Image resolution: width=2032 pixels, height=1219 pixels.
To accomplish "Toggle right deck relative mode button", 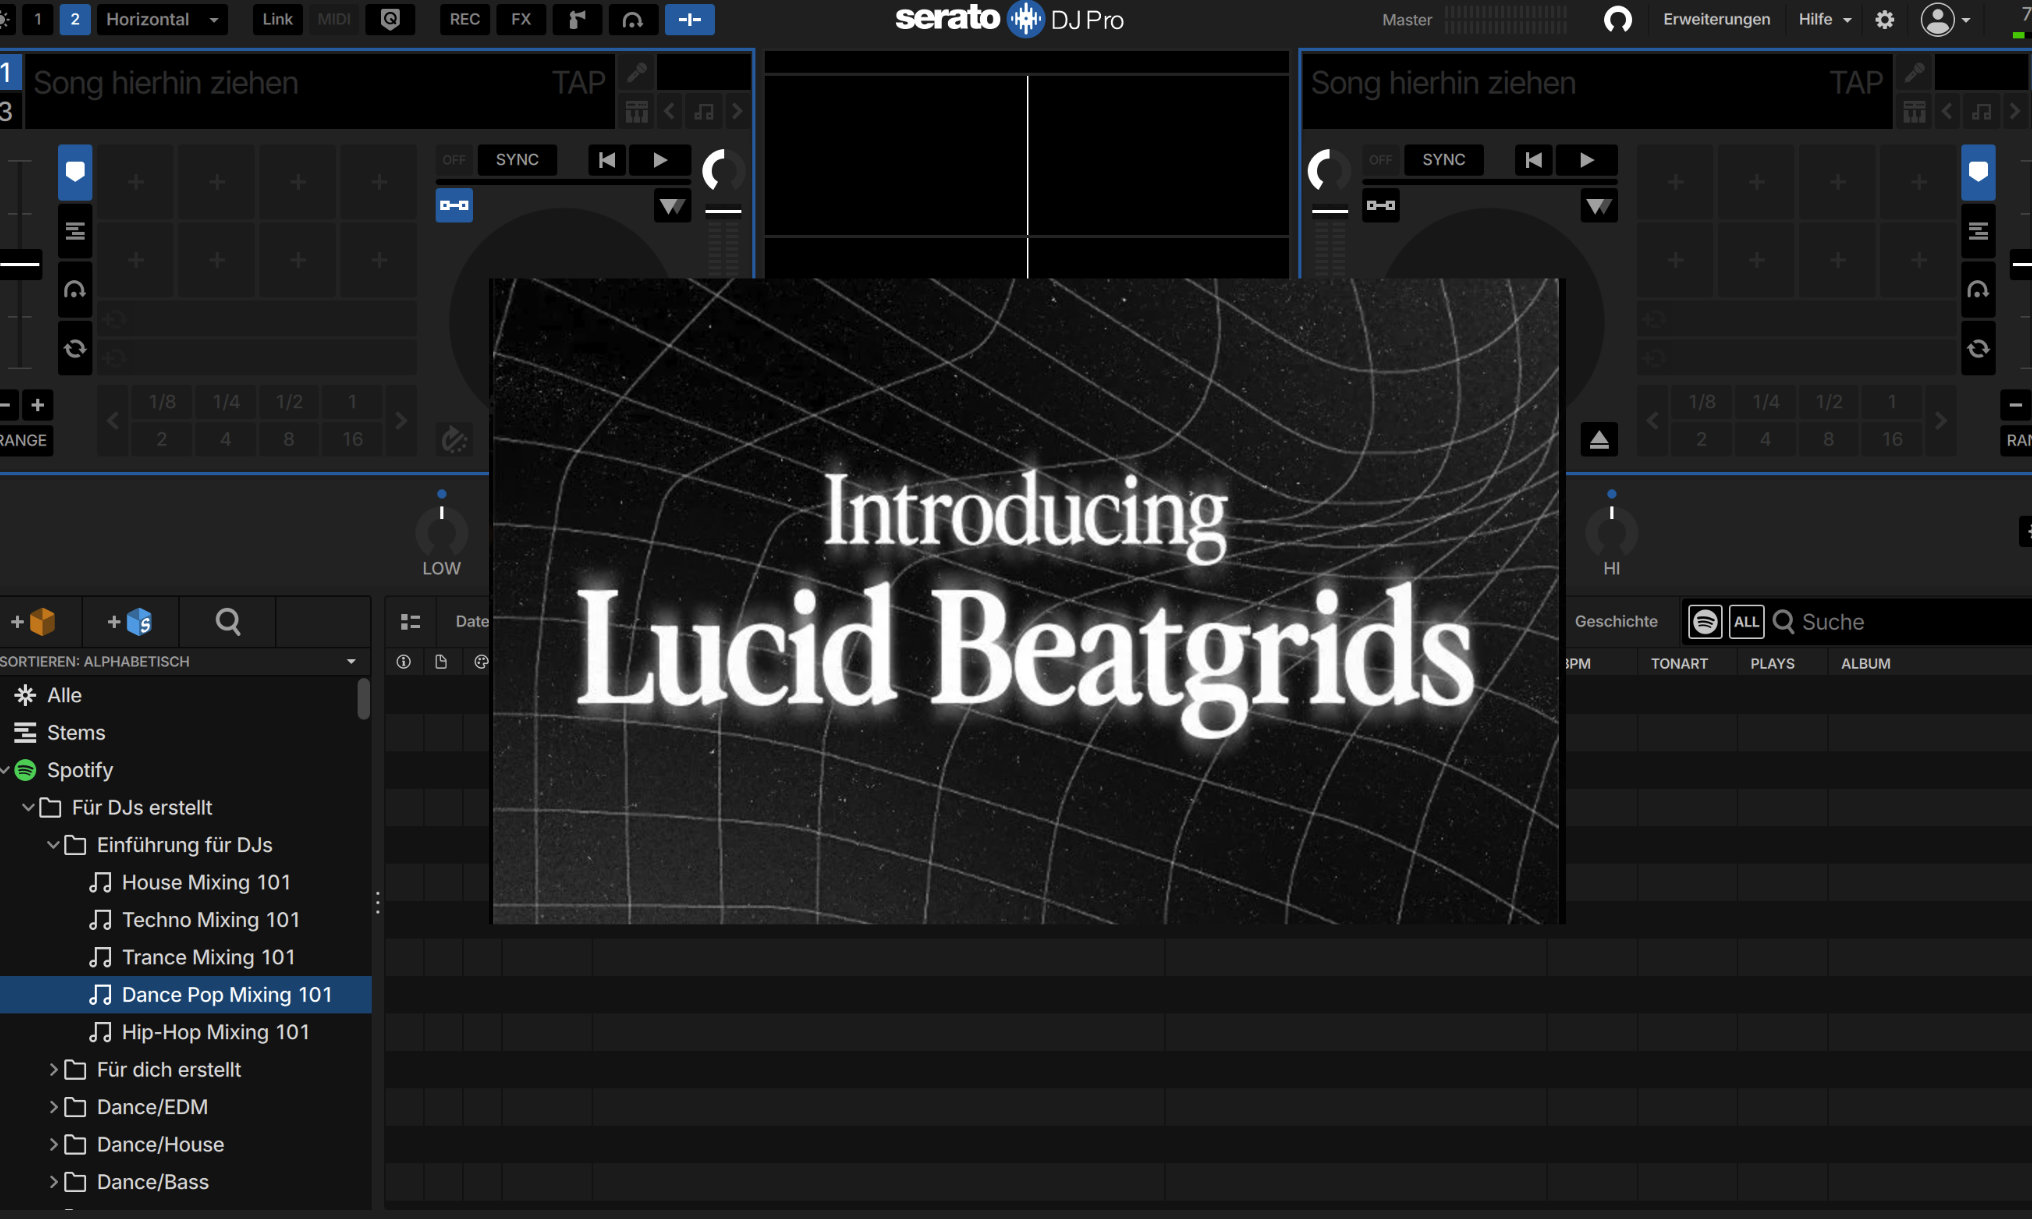I will [1381, 205].
